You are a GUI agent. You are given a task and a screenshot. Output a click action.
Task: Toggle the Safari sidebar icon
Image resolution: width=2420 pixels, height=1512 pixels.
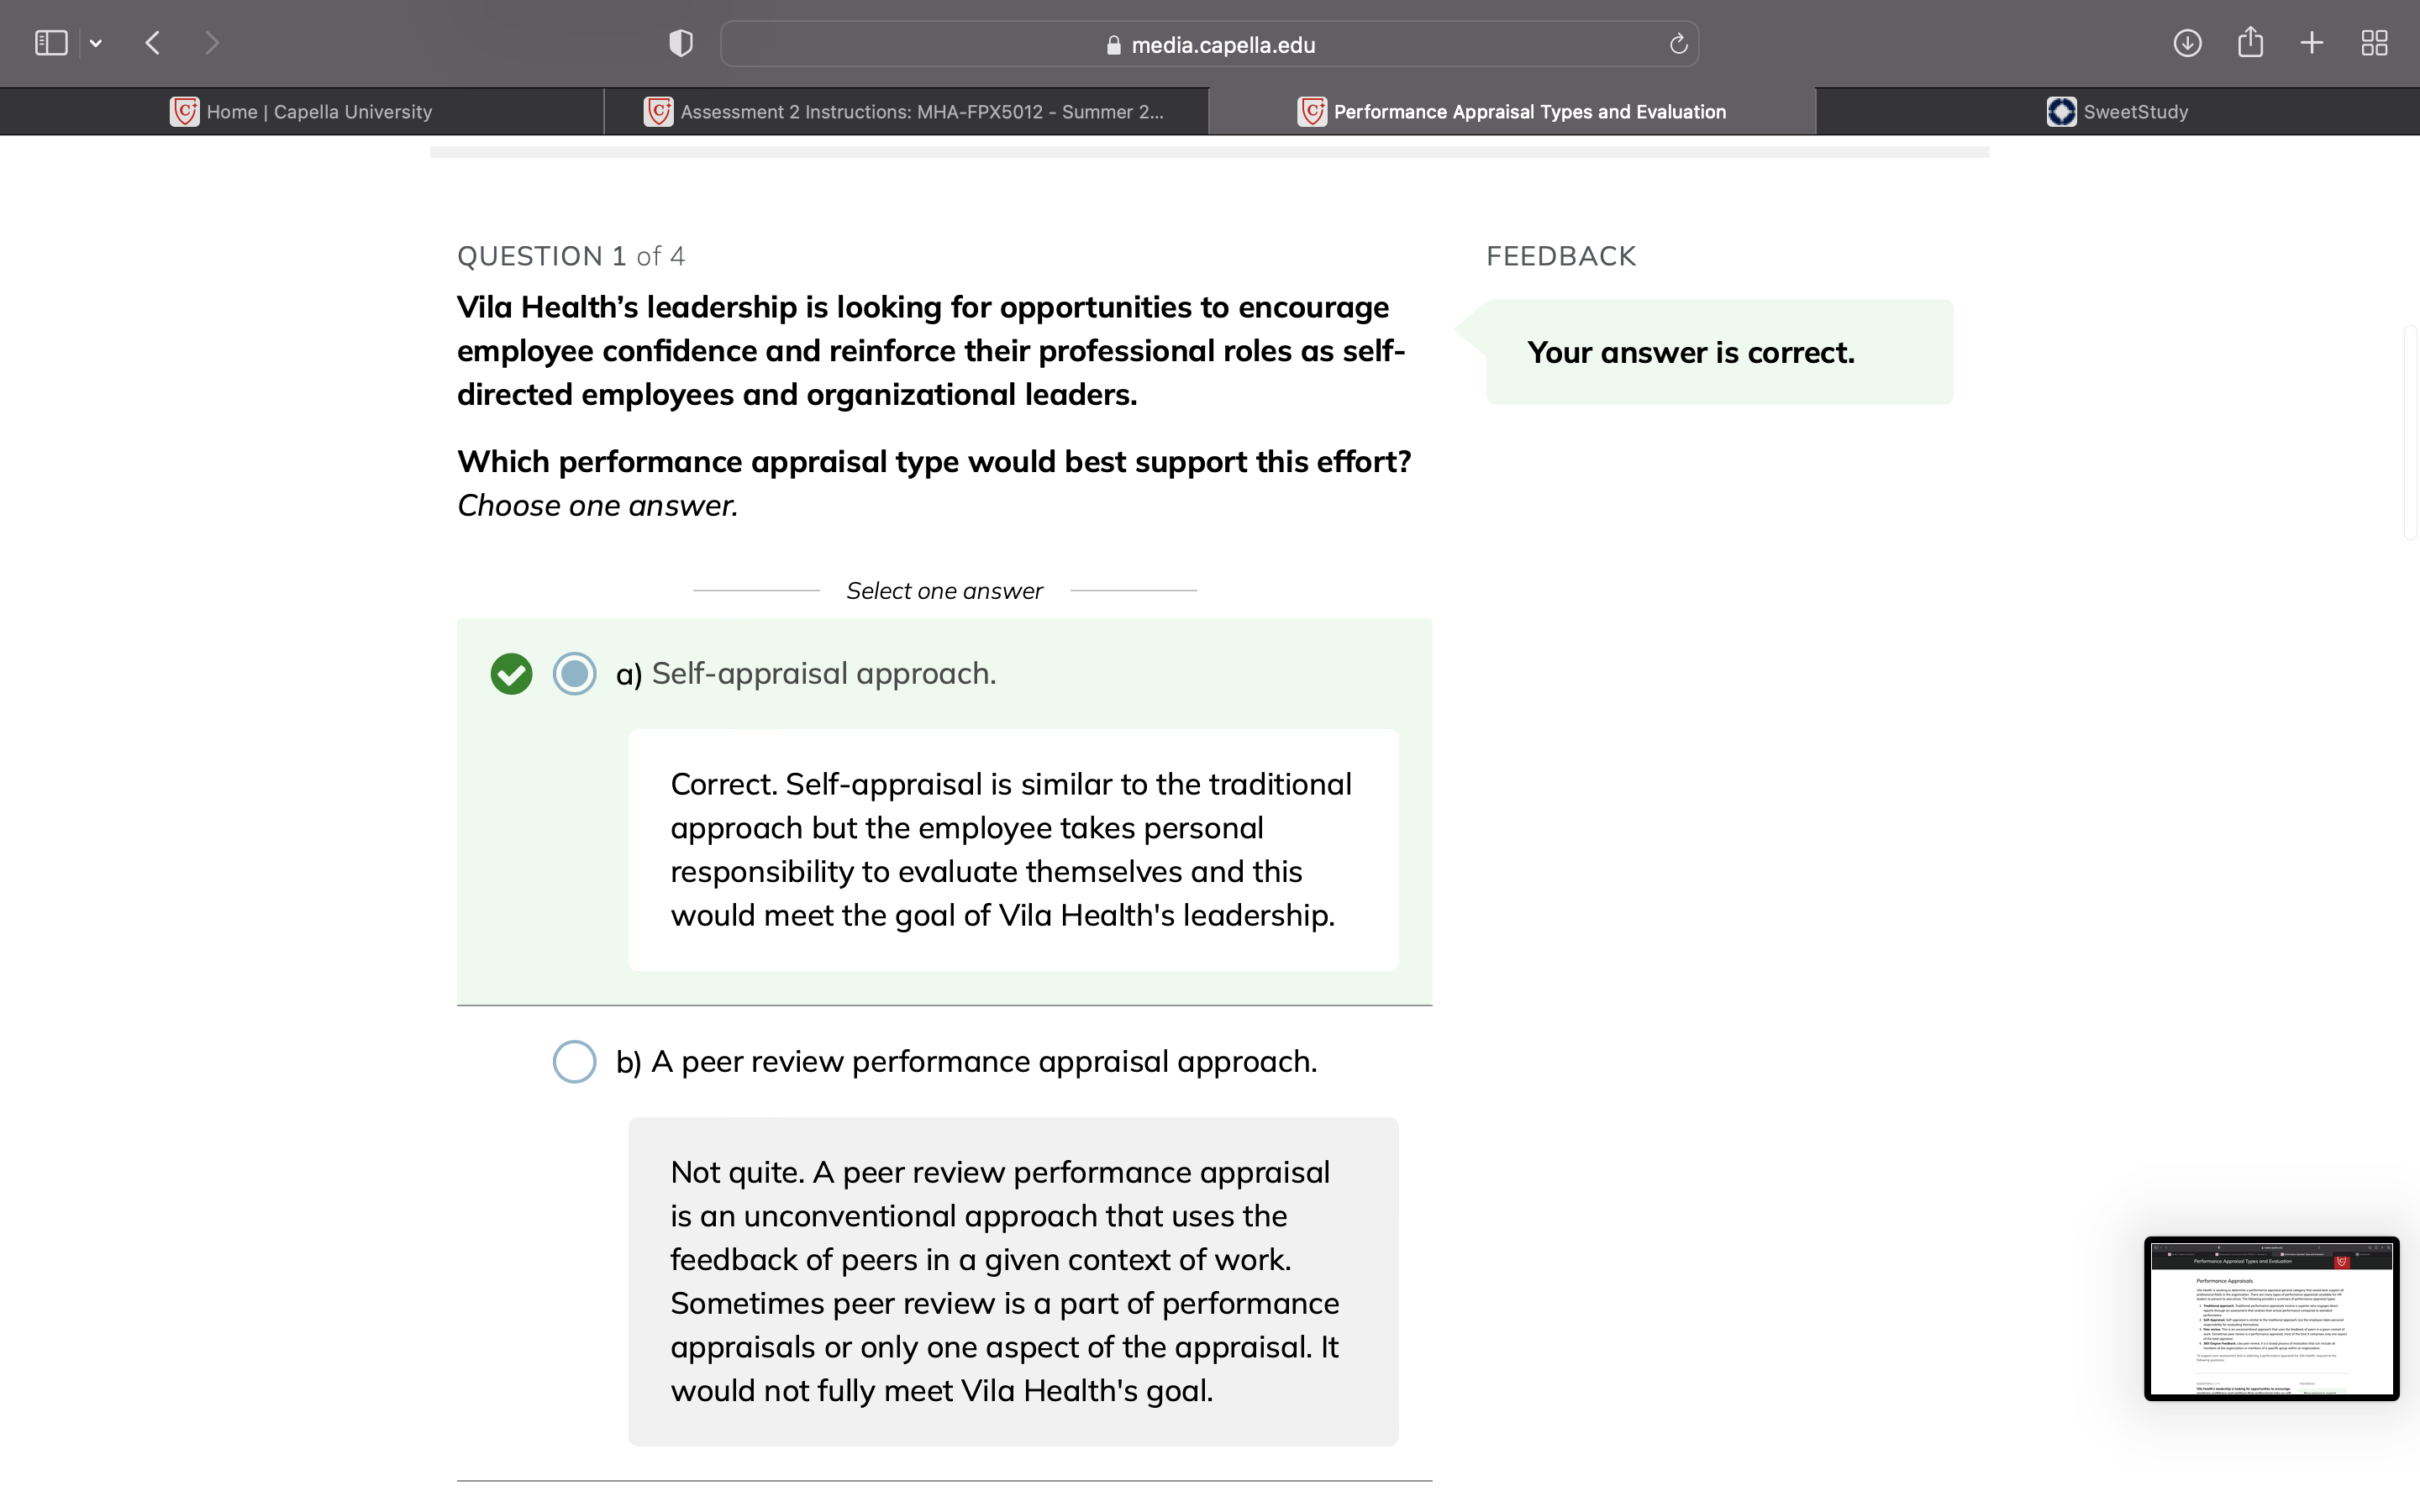coord(51,43)
